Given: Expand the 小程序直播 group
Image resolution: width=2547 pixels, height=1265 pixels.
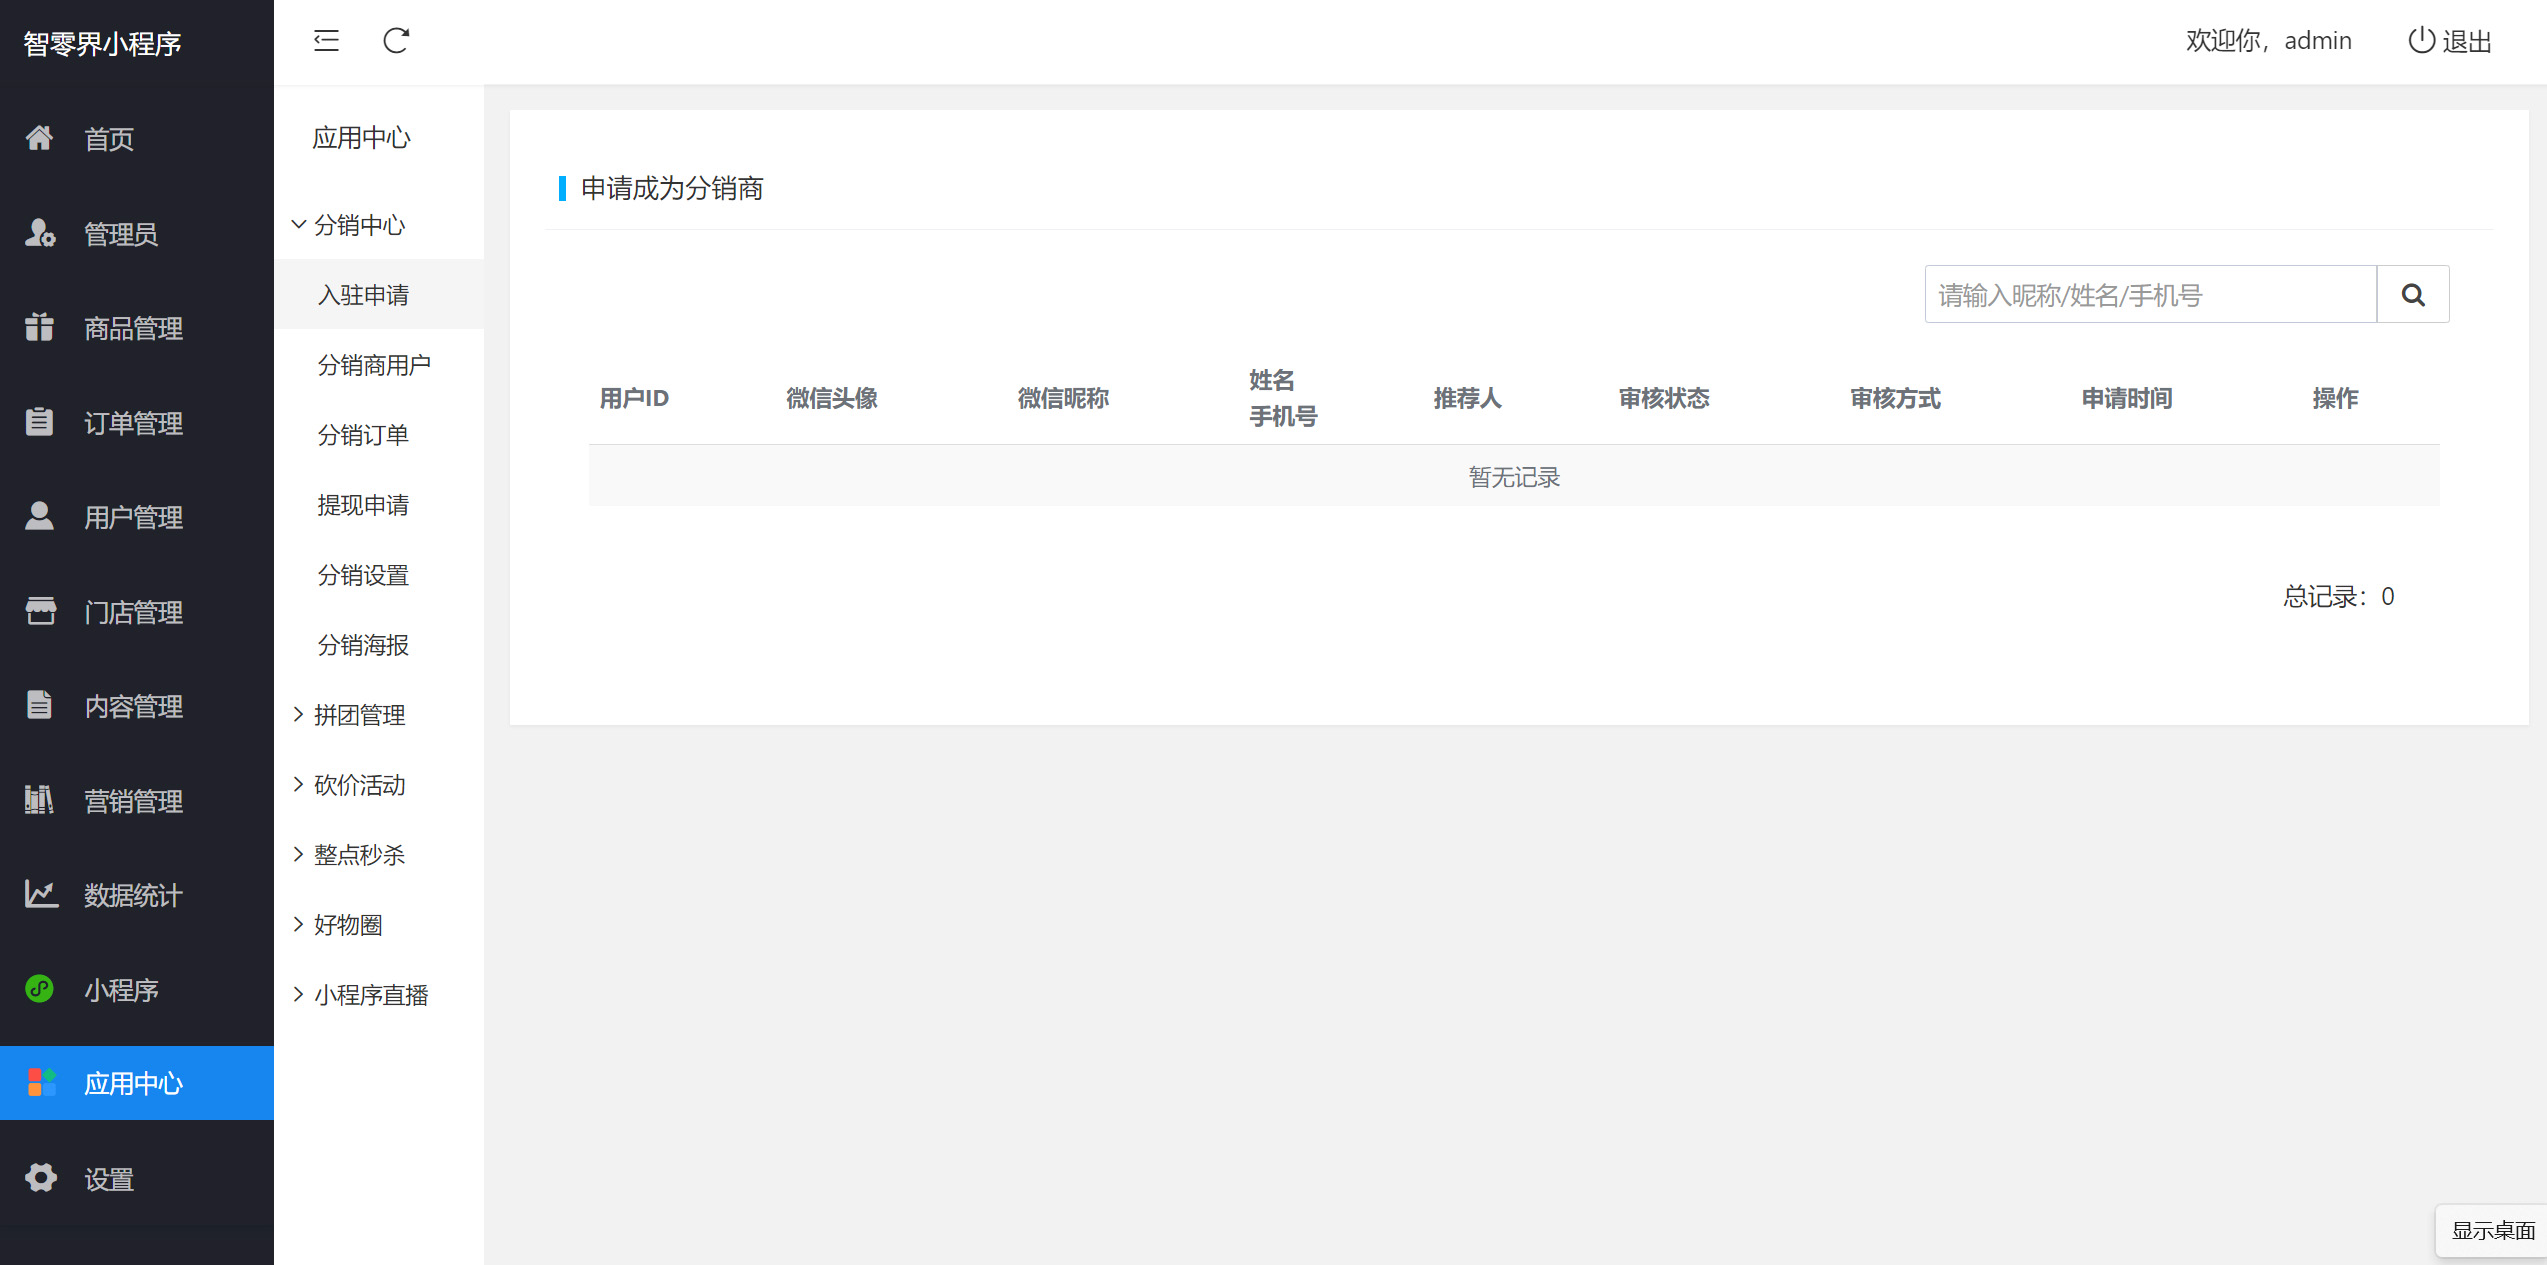Looking at the screenshot, I should point(370,995).
